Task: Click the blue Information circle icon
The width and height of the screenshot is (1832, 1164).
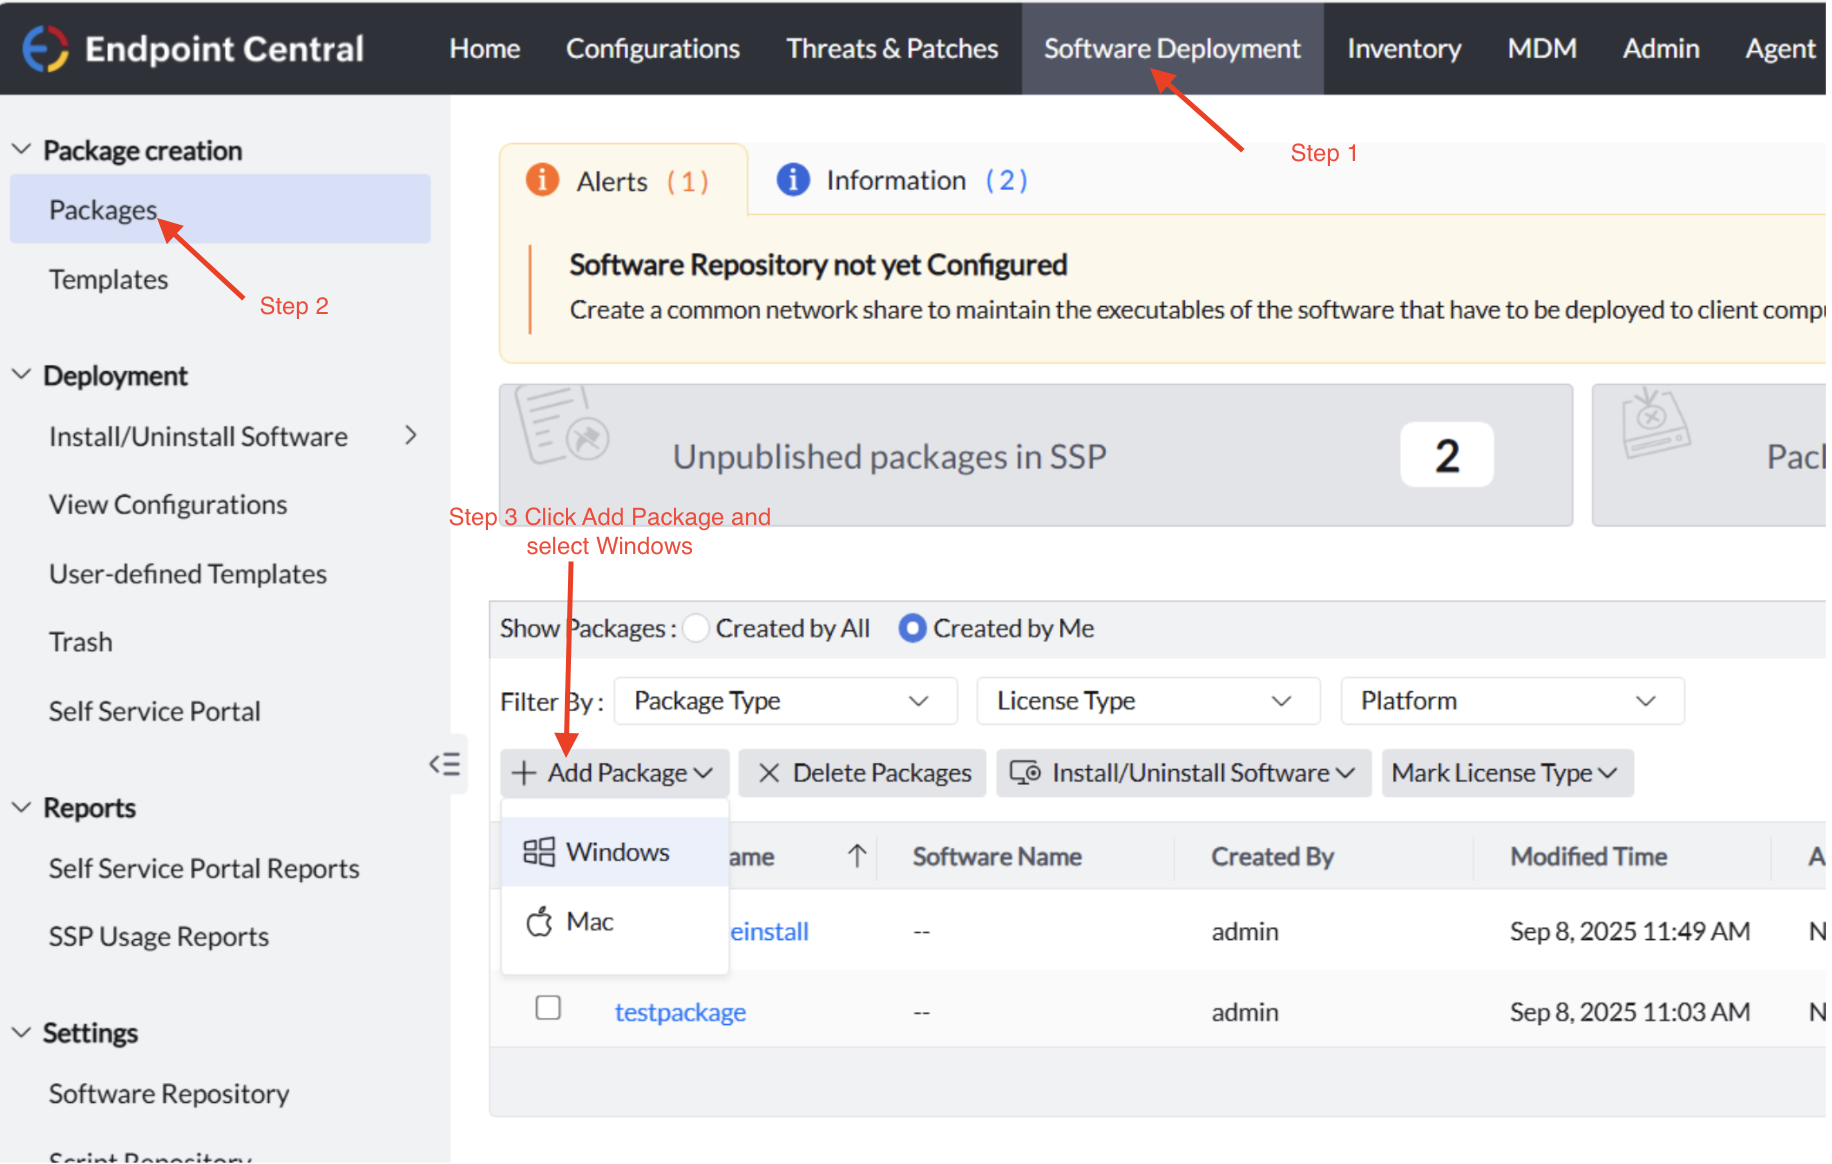Action: pos(793,180)
